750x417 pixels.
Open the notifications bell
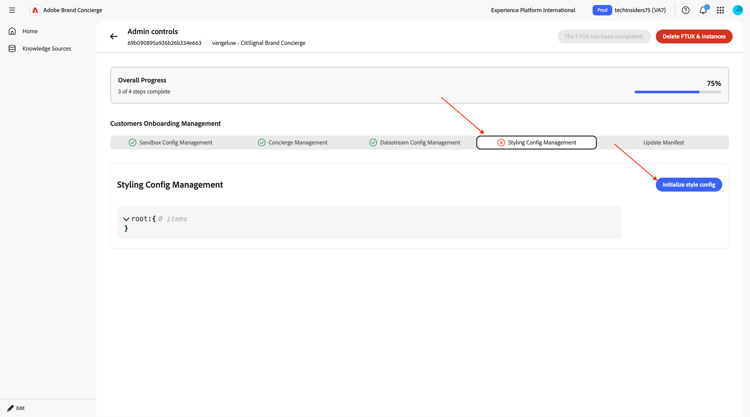(x=703, y=10)
